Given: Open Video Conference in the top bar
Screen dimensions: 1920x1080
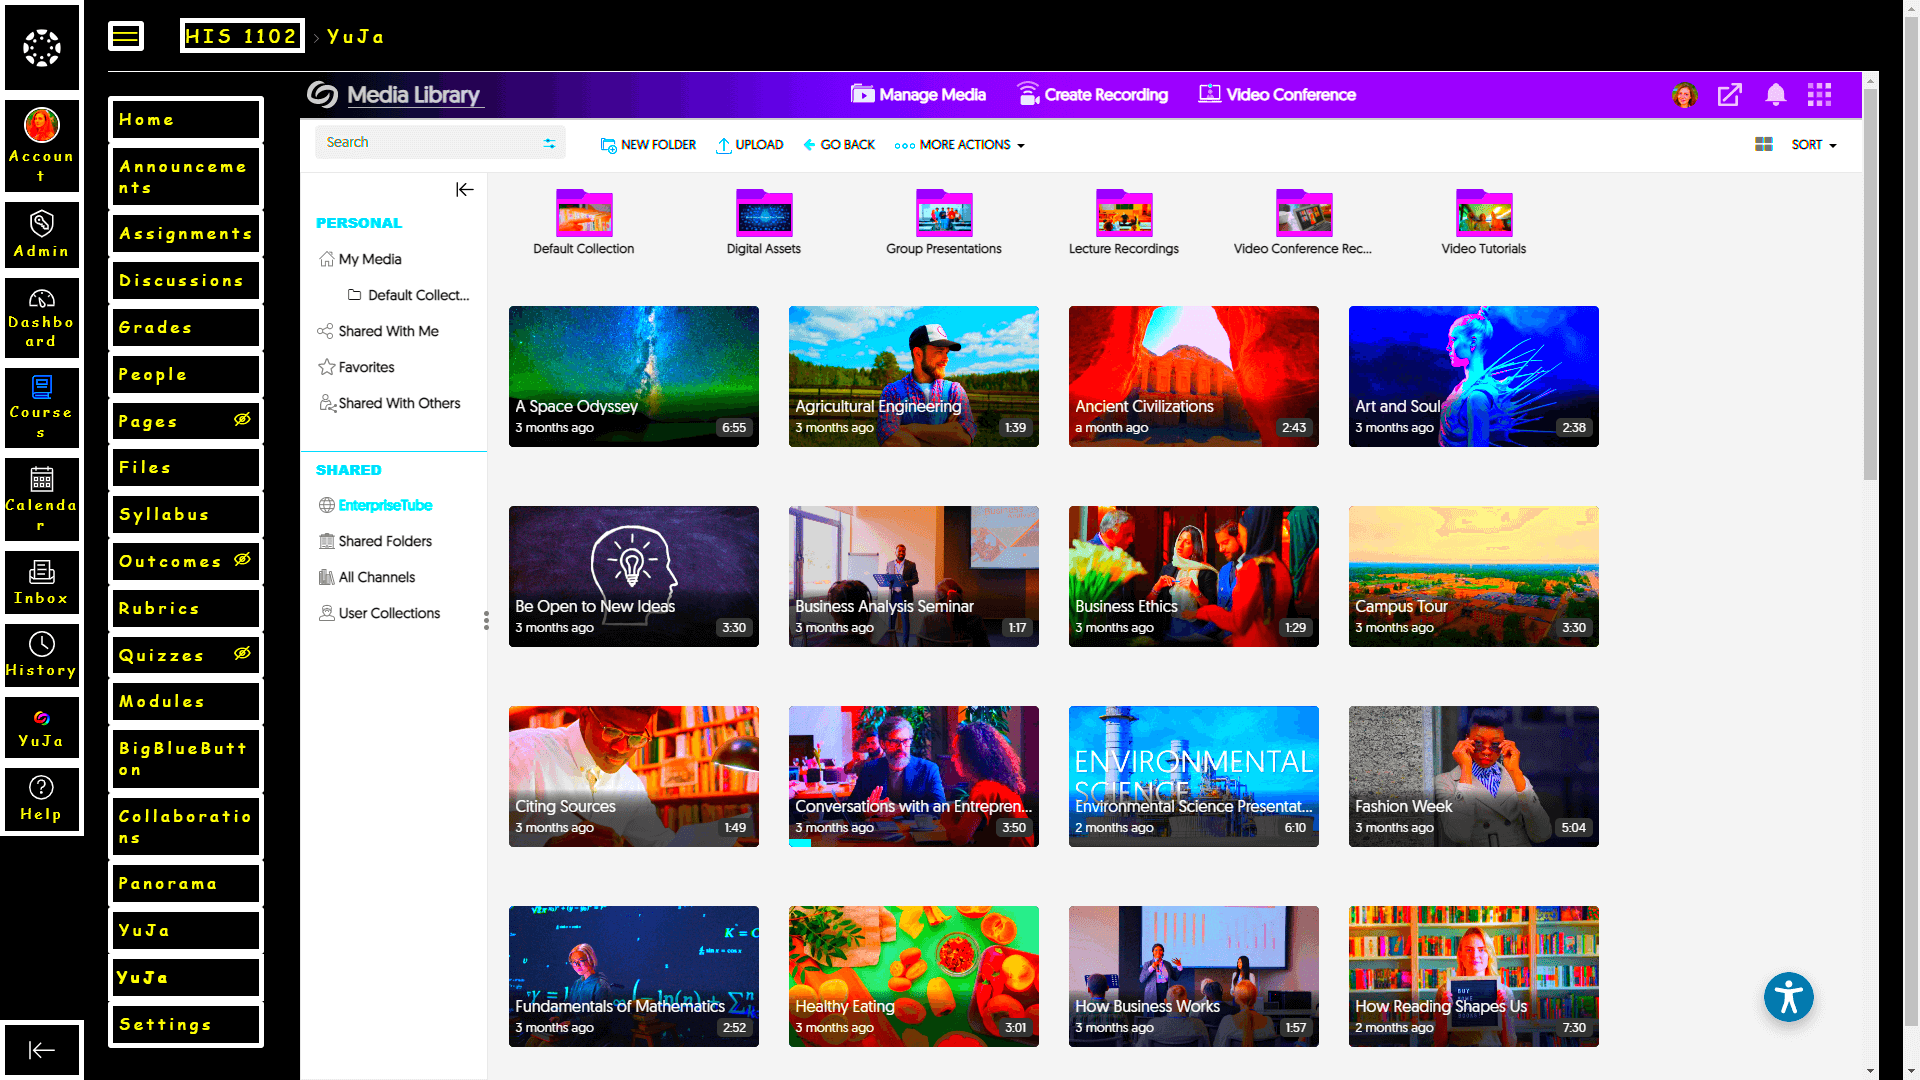Looking at the screenshot, I should point(1277,95).
